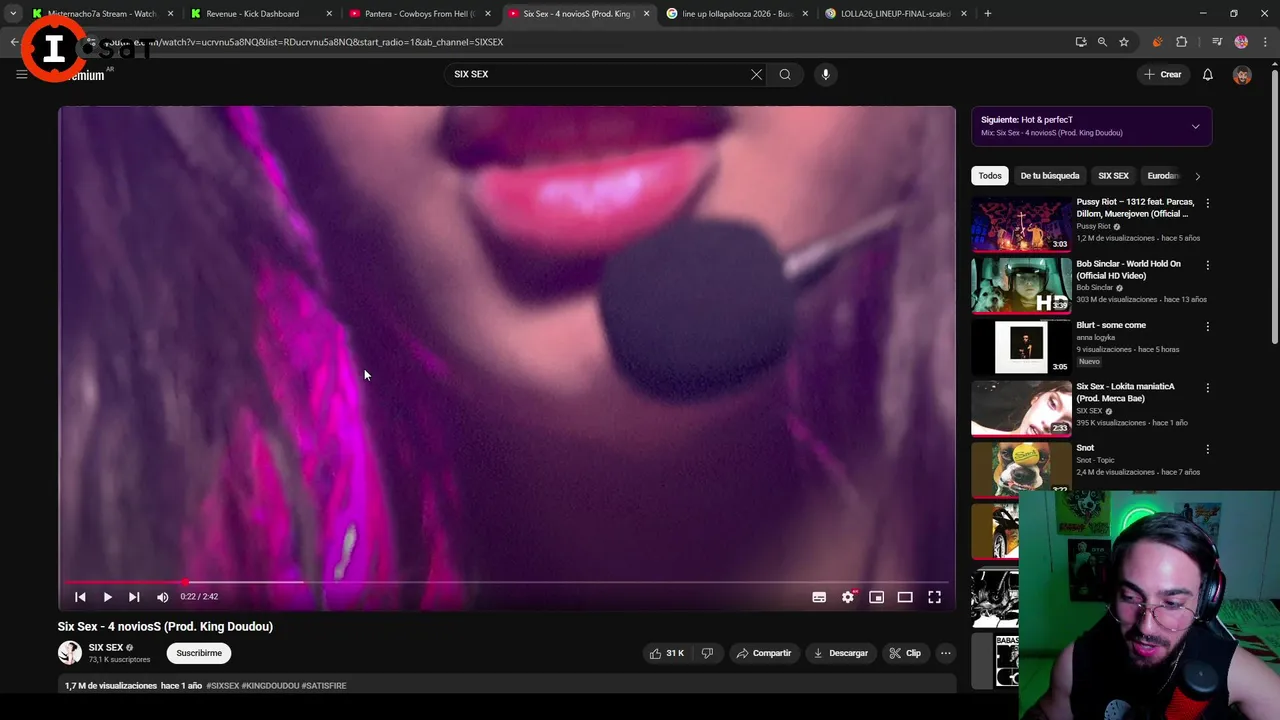1280x720 pixels.
Task: Dislike the video with the thumbs-down icon
Action: [x=707, y=653]
